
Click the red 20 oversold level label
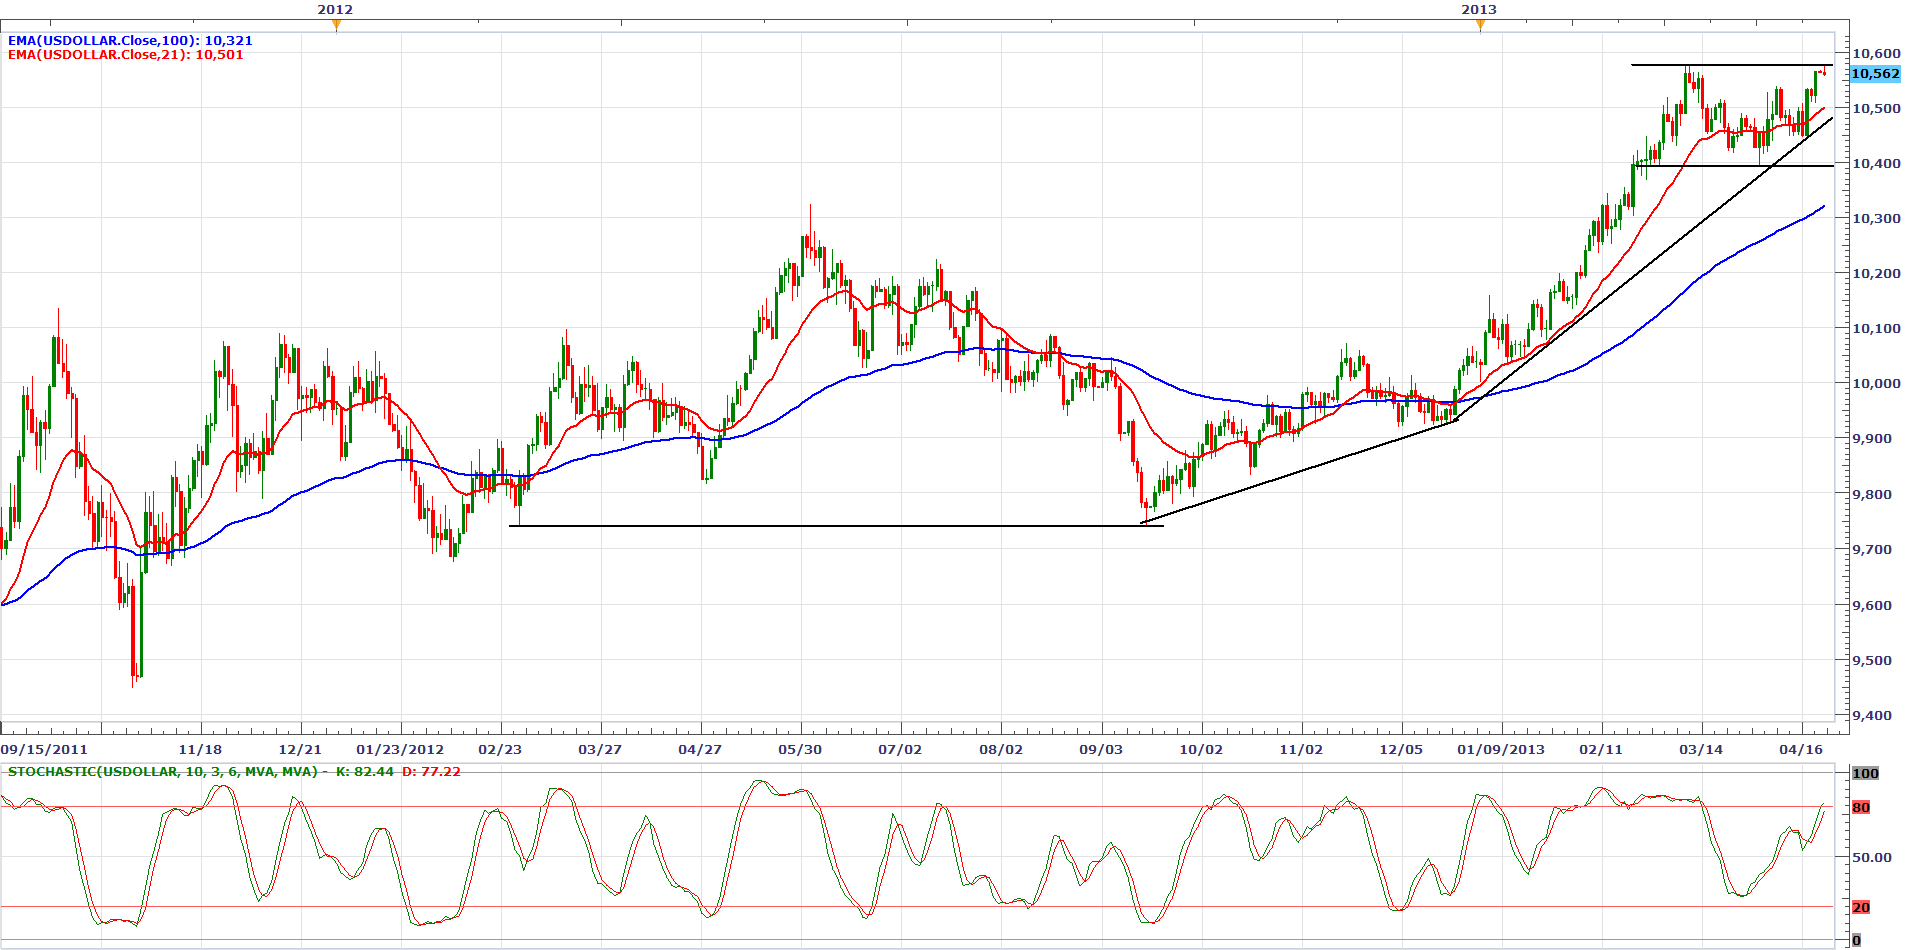point(1861,908)
